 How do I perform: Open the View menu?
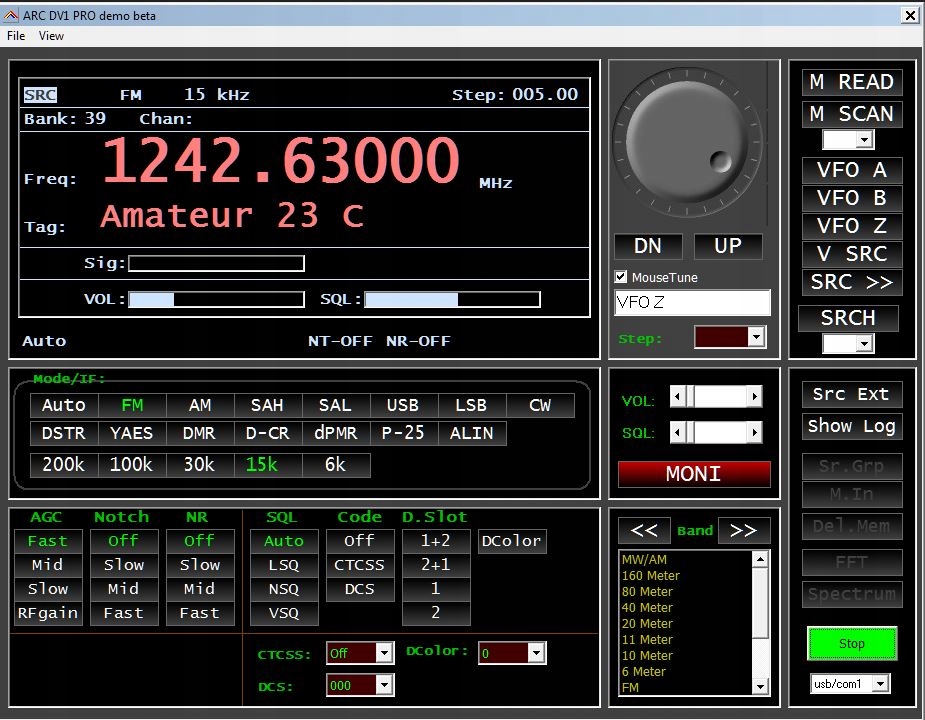point(51,36)
